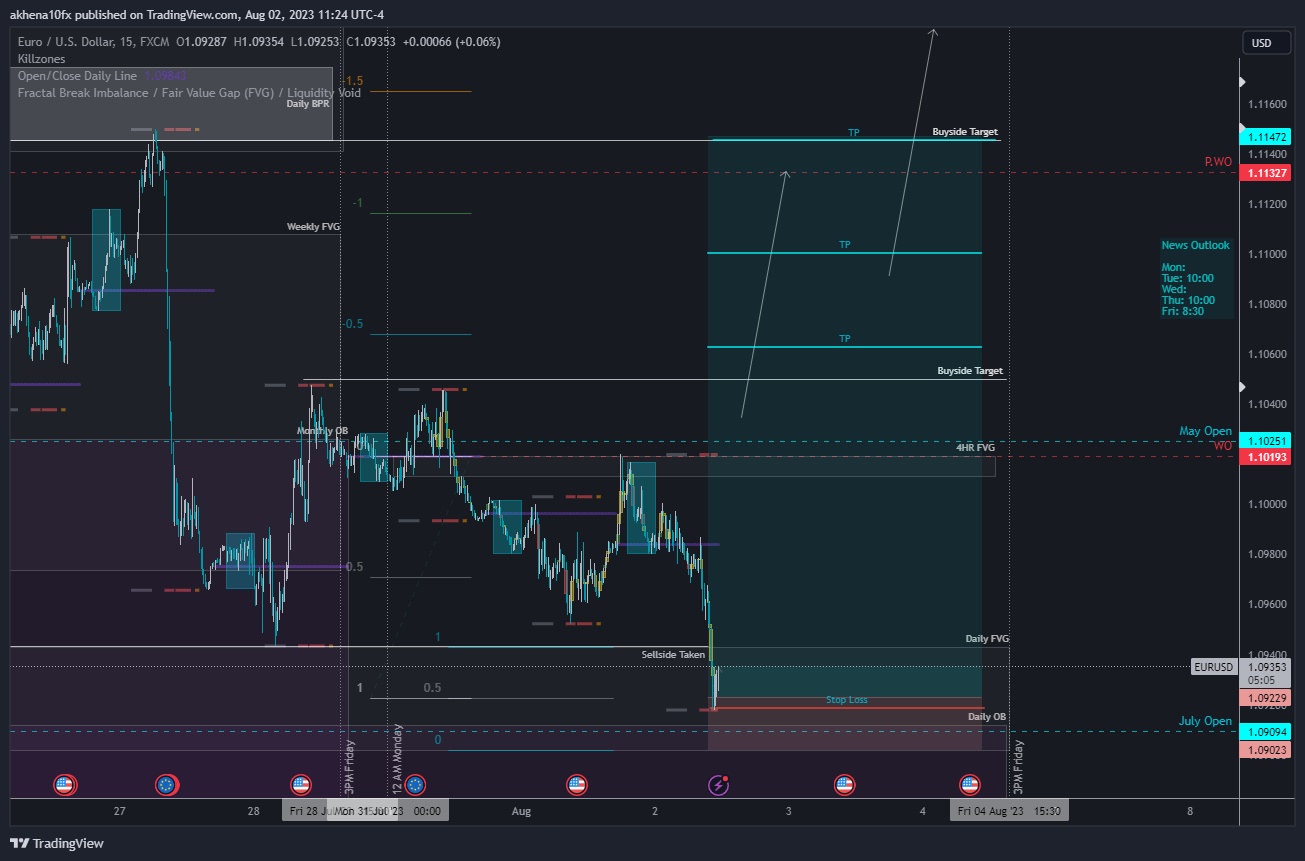Screen dimensions: 1305x861
Task: Click the Mon 31 Jul '23 00:00 time label
Action: 390,811
